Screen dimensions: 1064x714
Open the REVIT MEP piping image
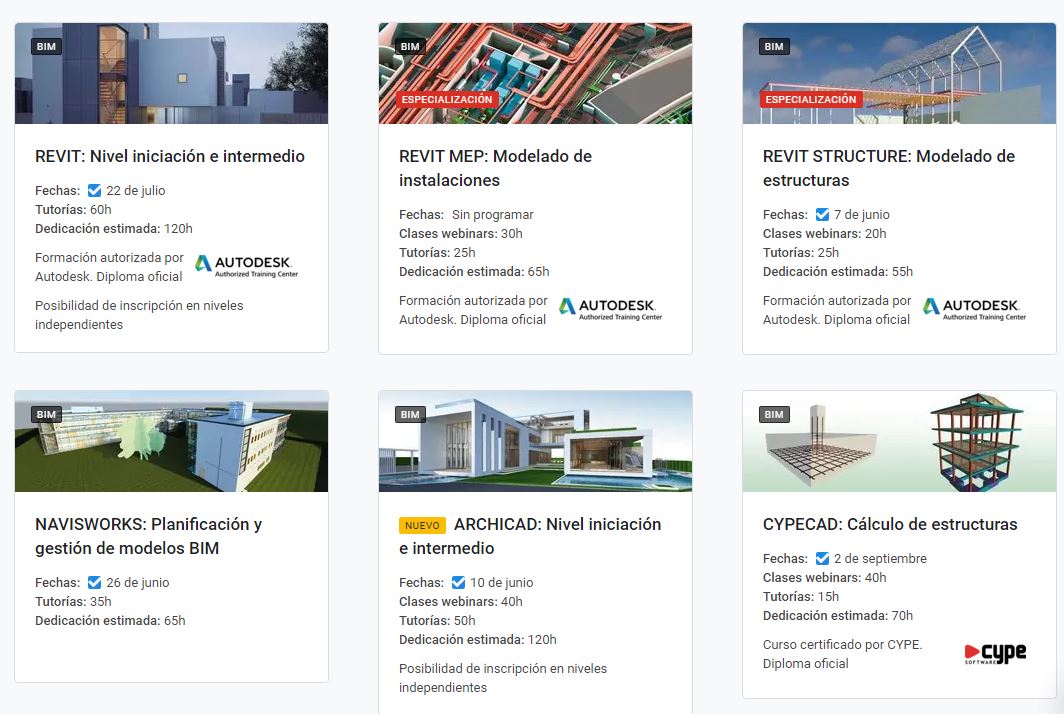pos(535,73)
